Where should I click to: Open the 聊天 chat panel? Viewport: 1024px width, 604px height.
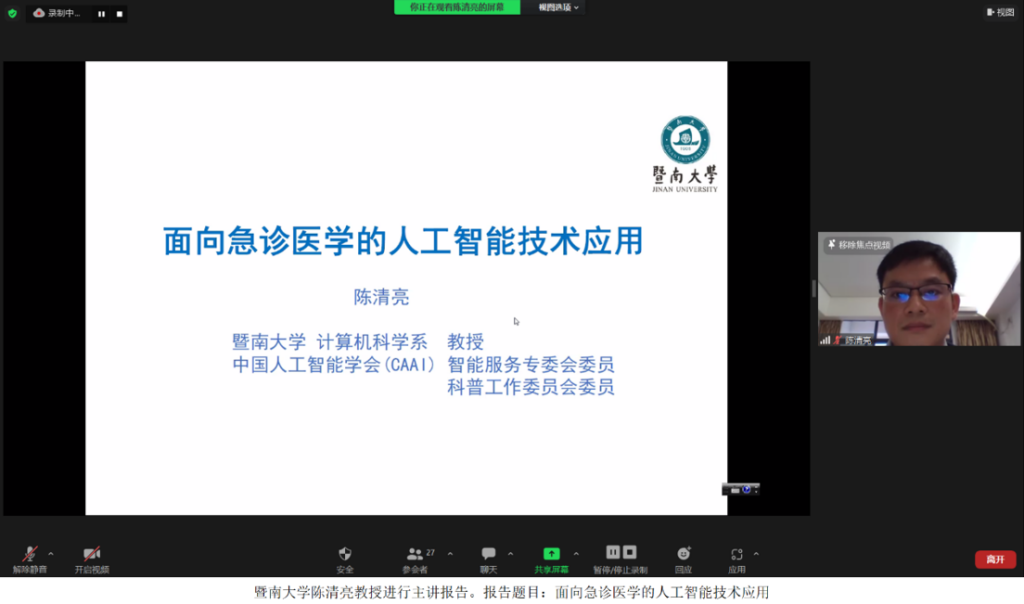(x=488, y=560)
